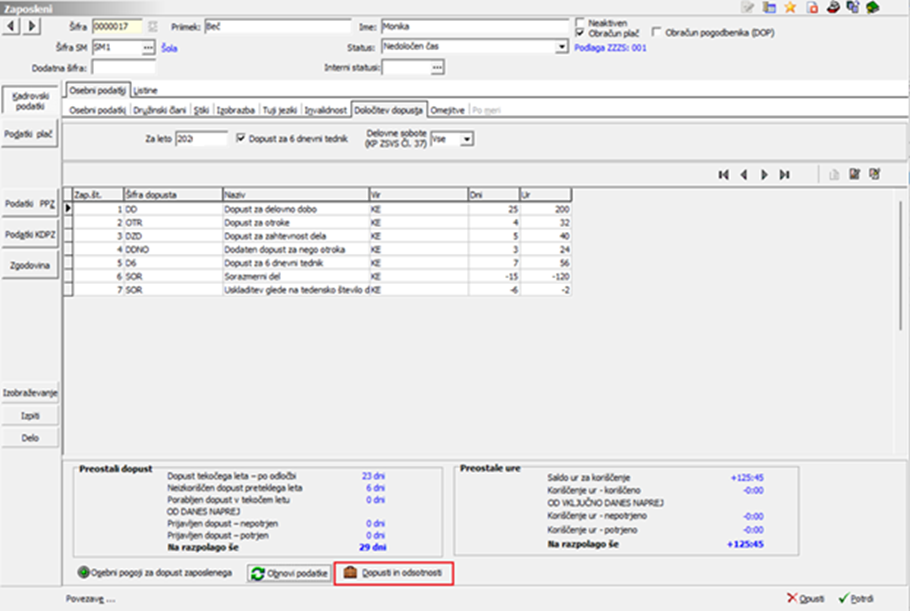
Task: Click into the Dodatna šifra input field
Action: tap(124, 68)
